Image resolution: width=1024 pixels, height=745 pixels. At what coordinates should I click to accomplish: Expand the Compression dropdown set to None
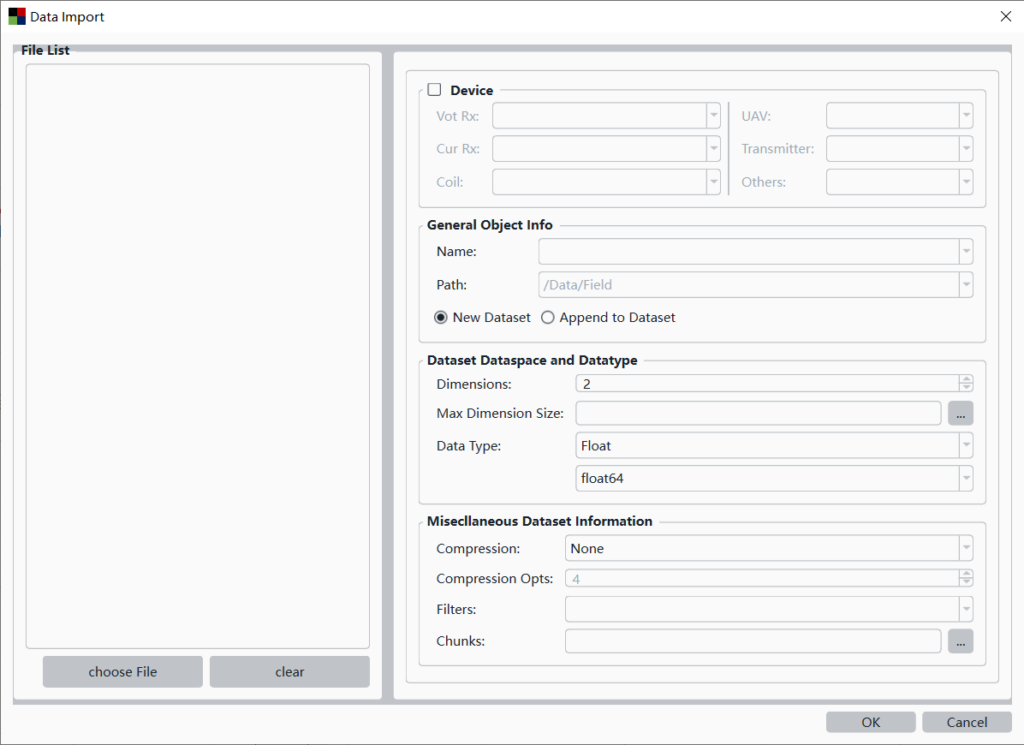pos(965,548)
